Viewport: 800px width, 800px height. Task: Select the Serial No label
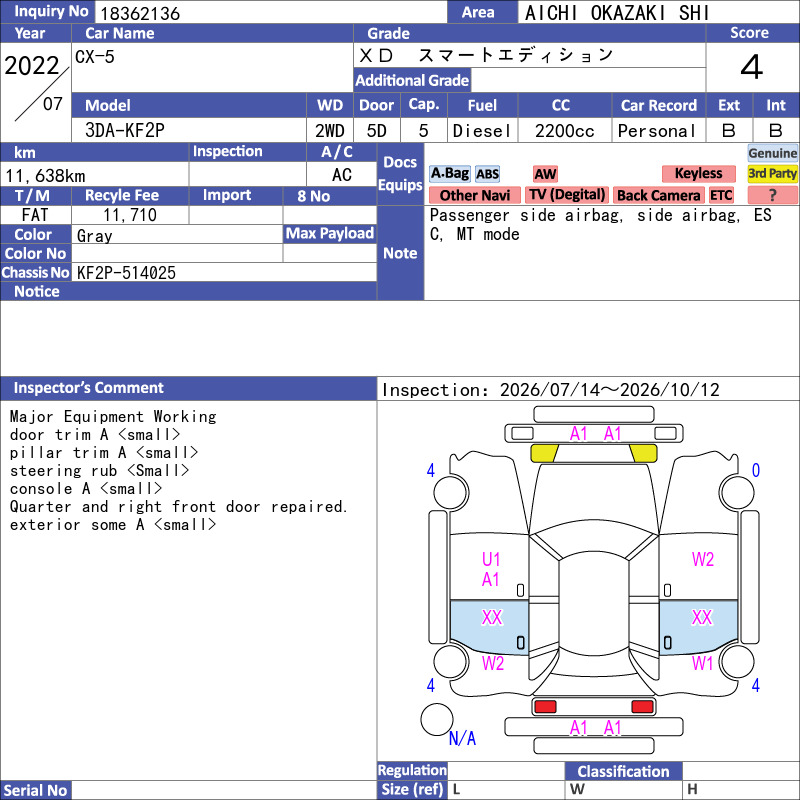coord(35,790)
